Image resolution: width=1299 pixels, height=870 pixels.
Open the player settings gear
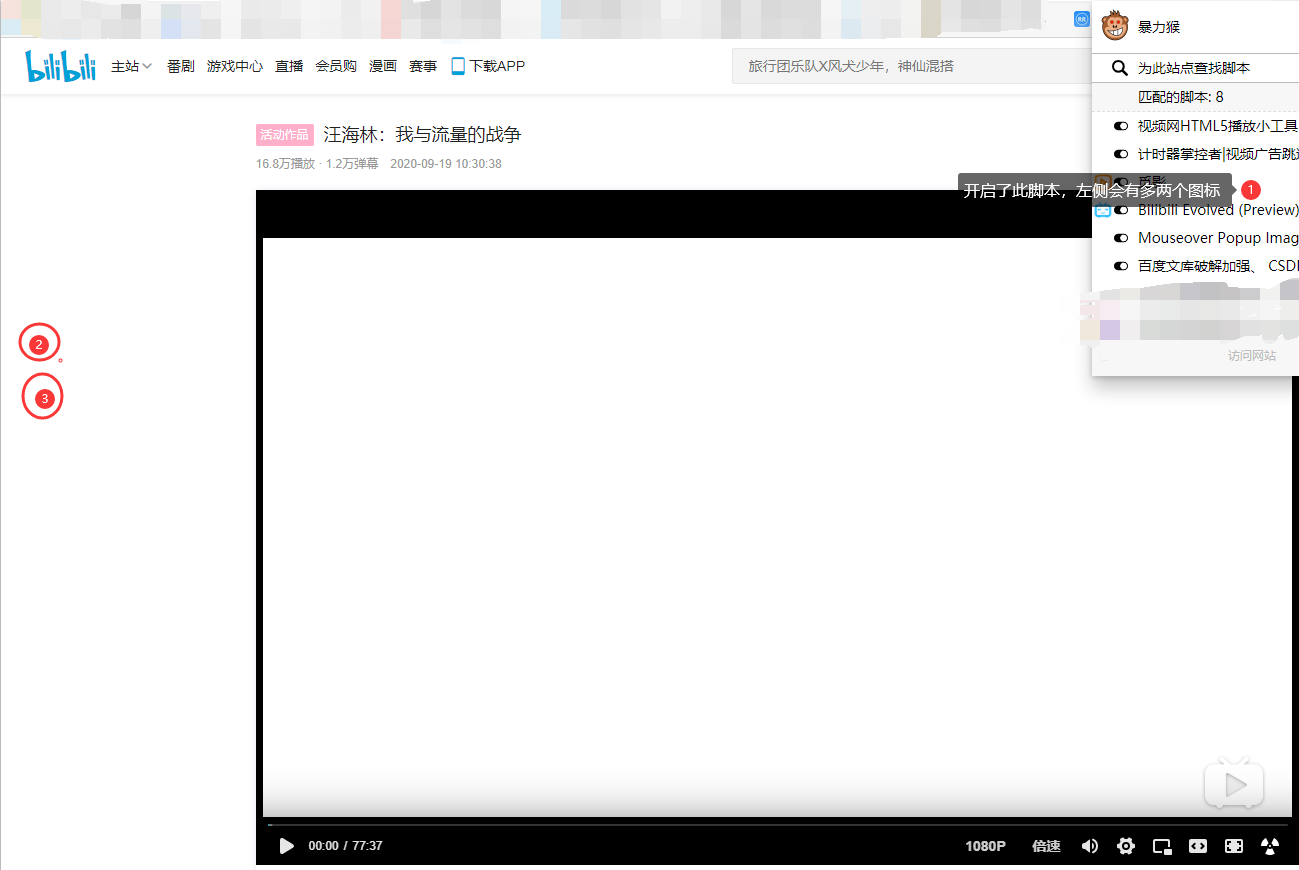coord(1125,846)
